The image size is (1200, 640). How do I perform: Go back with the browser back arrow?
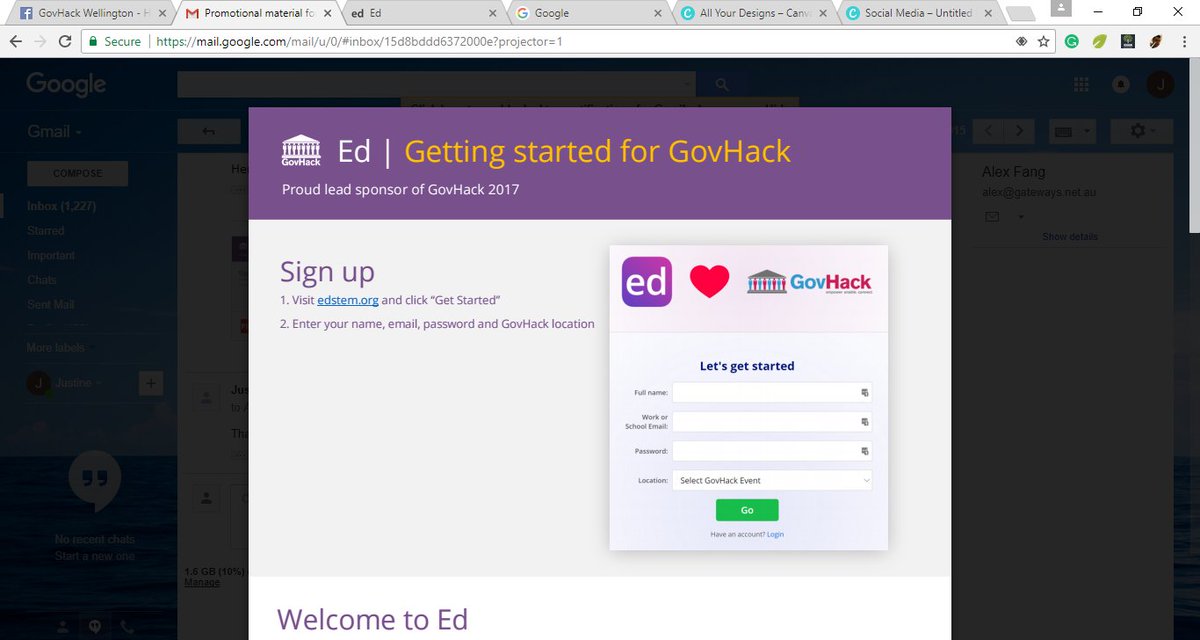(16, 42)
